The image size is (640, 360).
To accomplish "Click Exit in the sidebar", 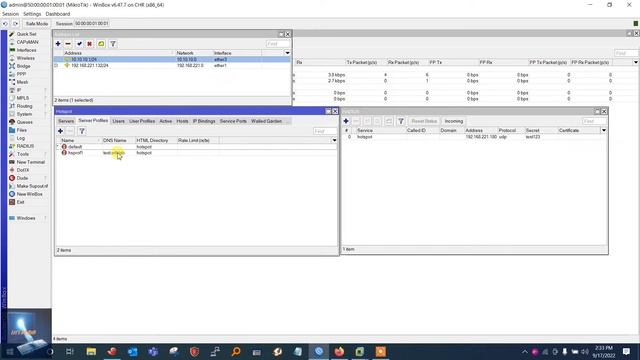I will 20,202.
